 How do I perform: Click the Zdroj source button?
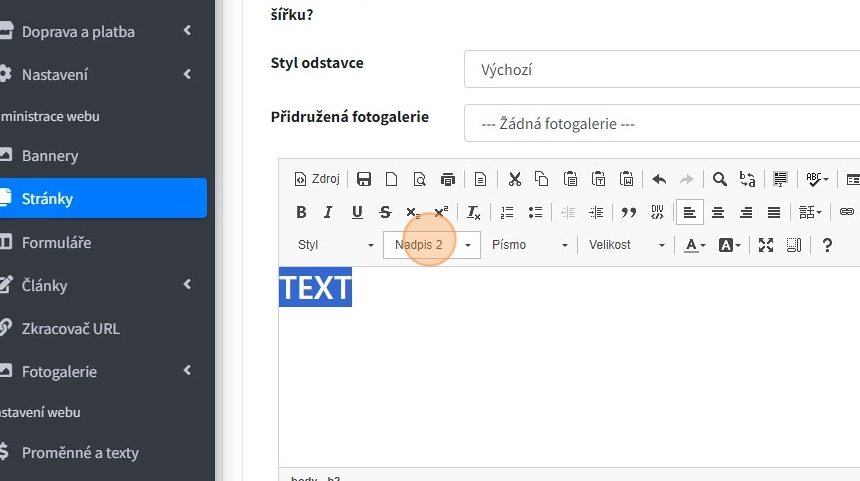click(x=317, y=180)
